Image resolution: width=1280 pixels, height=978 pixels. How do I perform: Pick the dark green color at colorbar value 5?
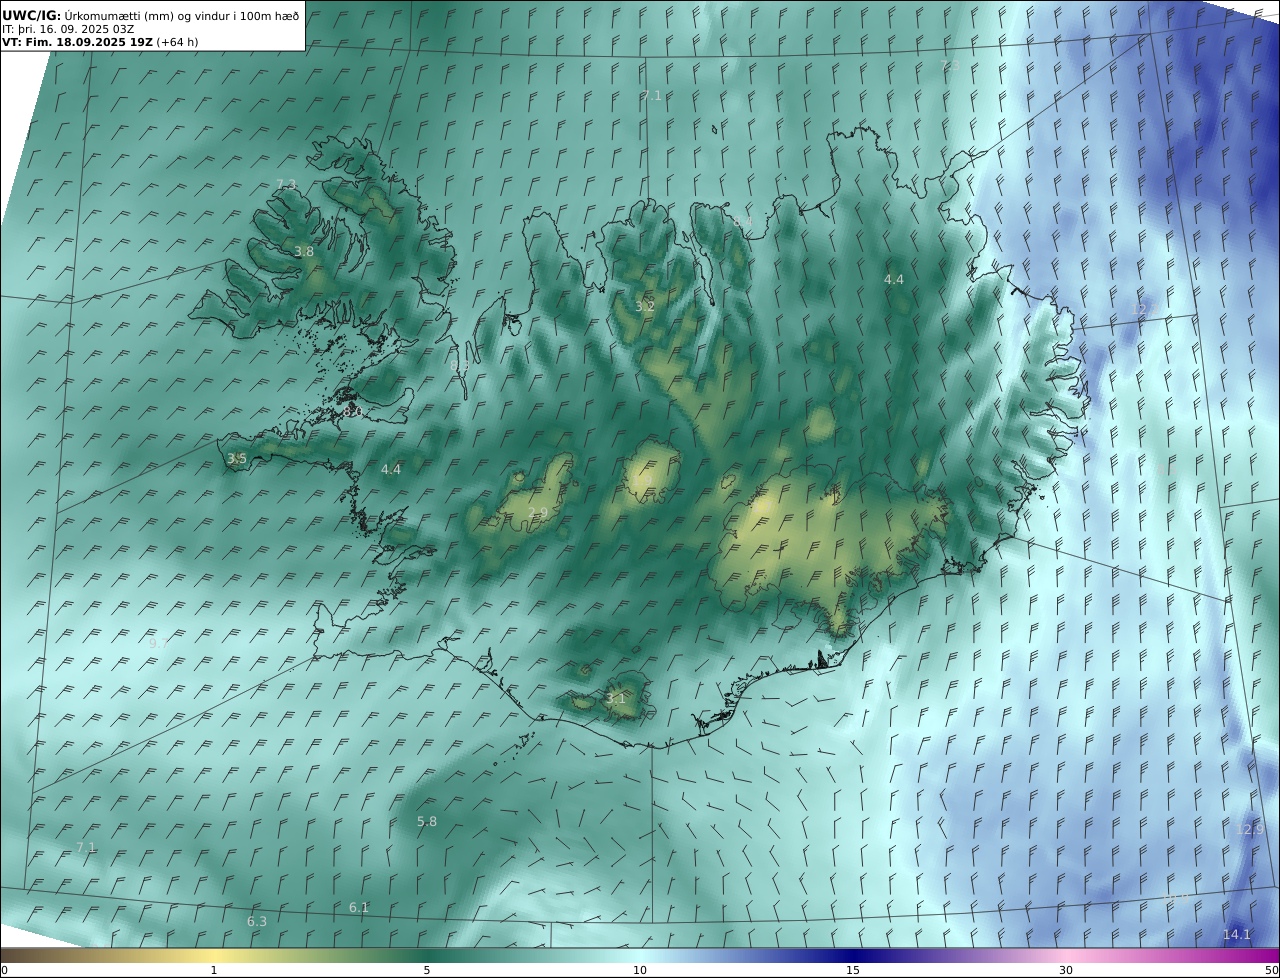point(427,955)
